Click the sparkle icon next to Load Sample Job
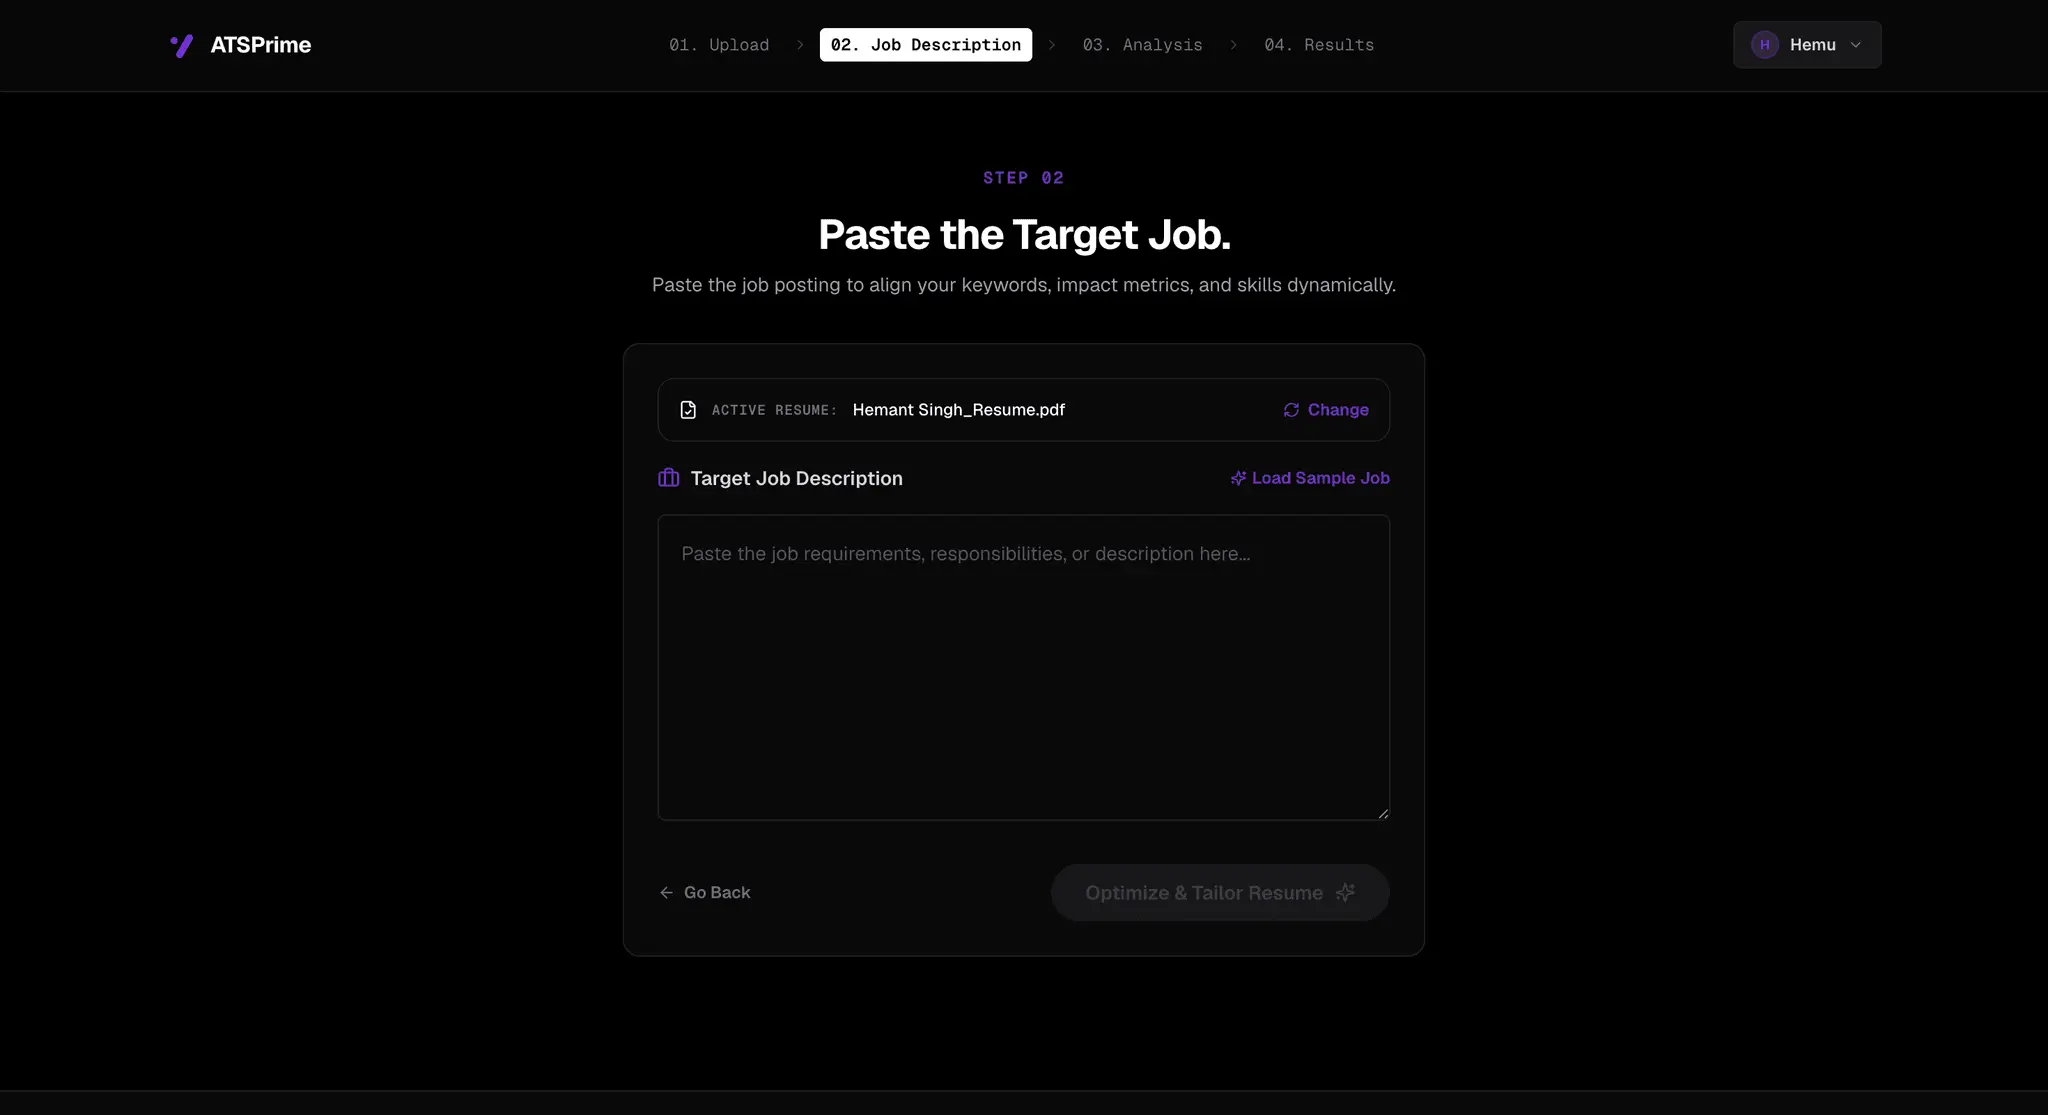Viewport: 2048px width, 1115px height. click(x=1238, y=478)
